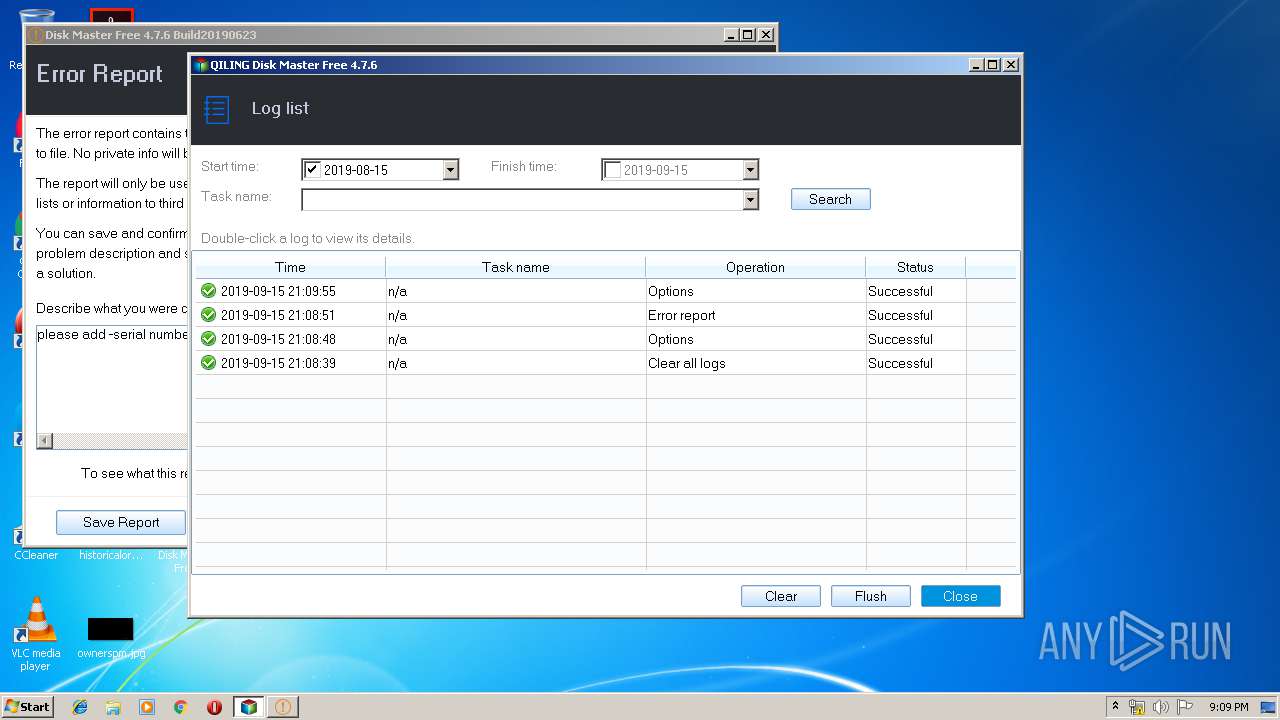Open the Start time date dropdown
Screen dimensions: 1280x720
pos(450,170)
